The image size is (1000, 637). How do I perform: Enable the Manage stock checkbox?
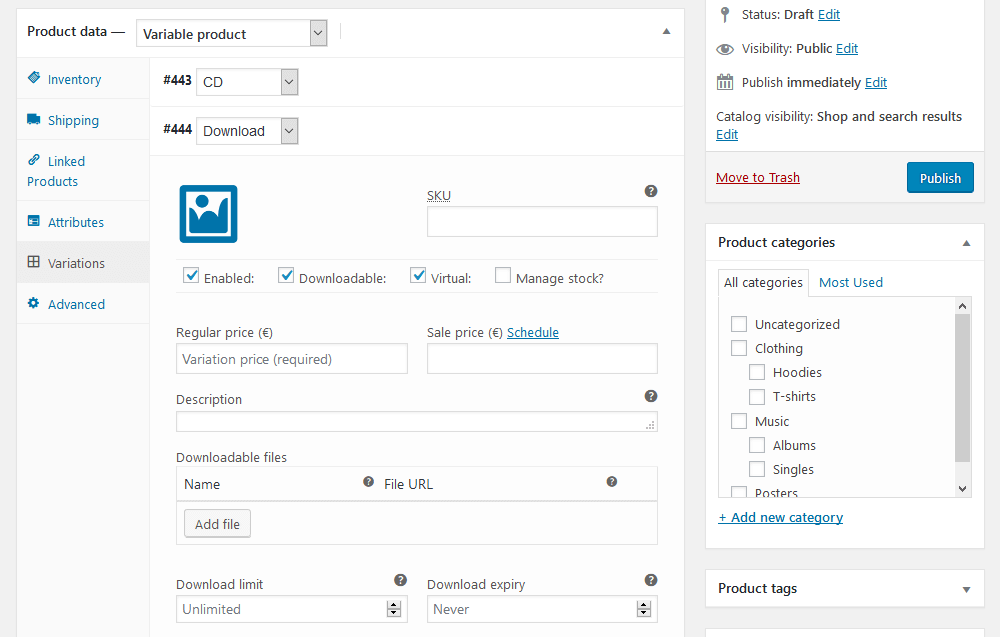tap(503, 276)
